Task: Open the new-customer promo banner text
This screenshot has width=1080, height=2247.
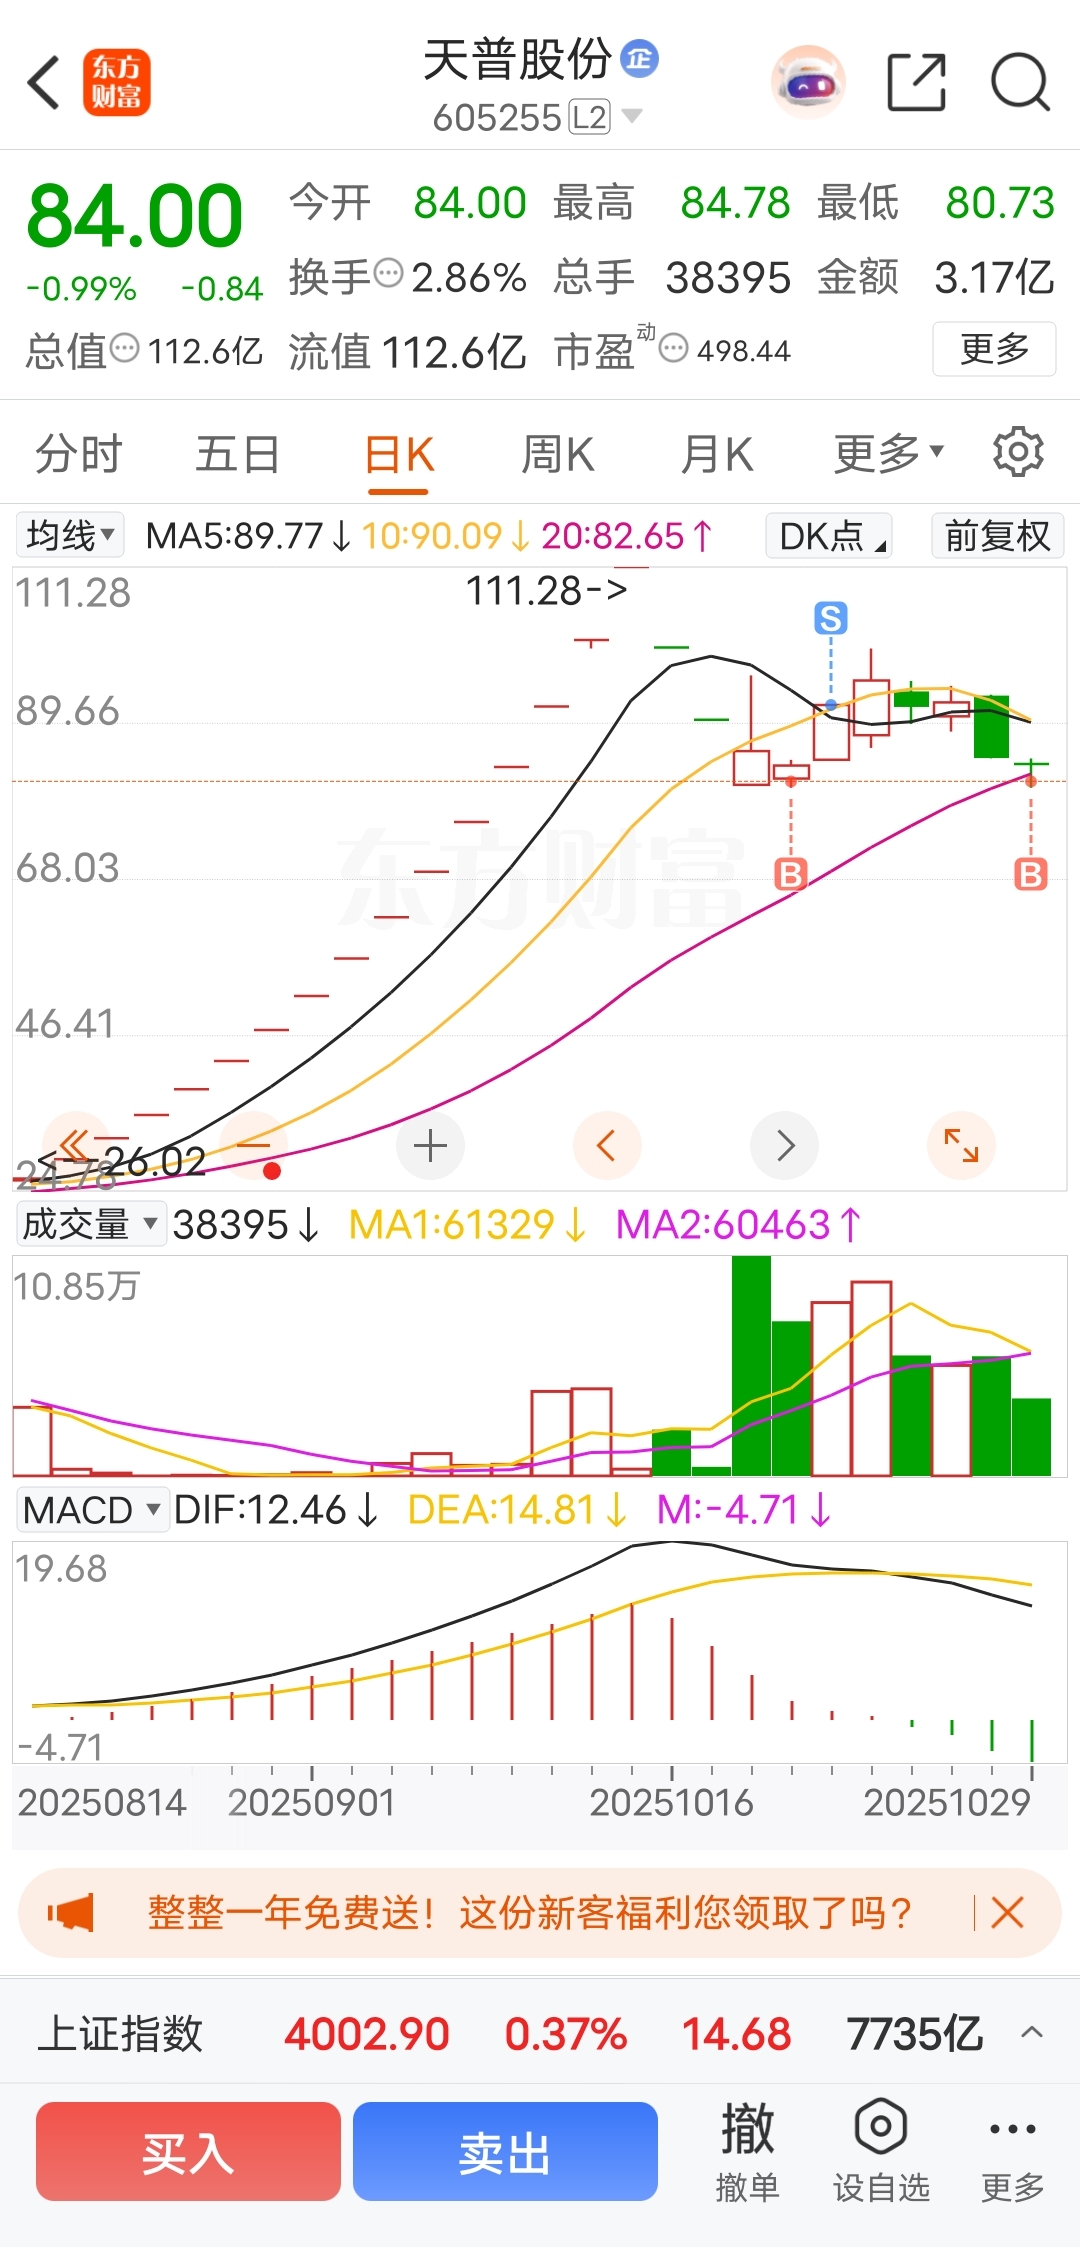Action: (529, 1913)
